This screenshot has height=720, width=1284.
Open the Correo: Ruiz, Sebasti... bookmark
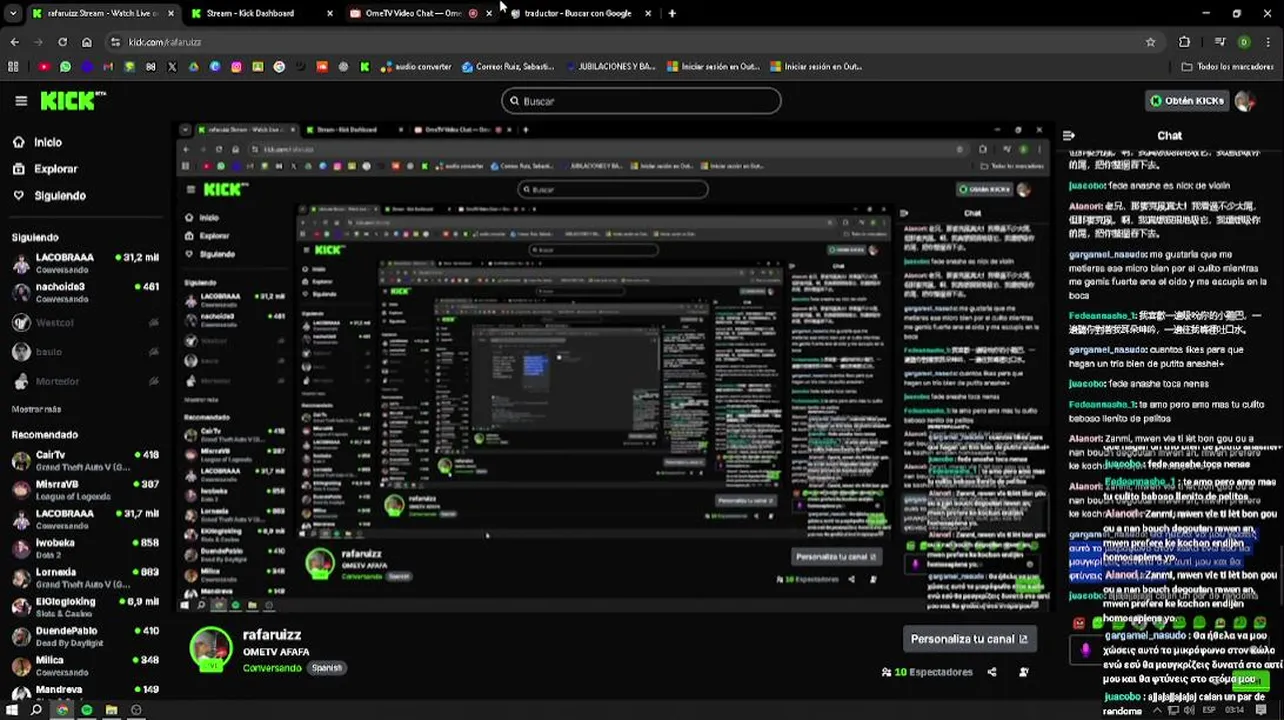pyautogui.click(x=508, y=67)
